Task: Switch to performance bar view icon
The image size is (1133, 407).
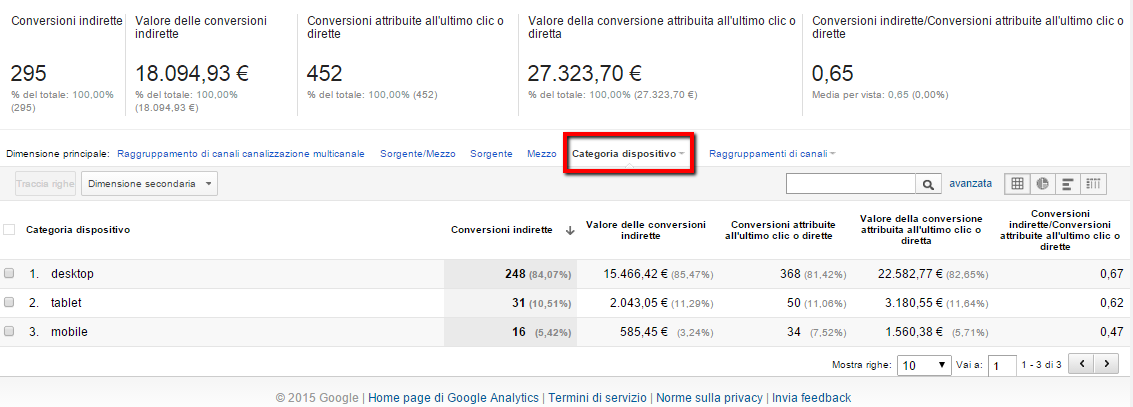Action: point(1067,184)
